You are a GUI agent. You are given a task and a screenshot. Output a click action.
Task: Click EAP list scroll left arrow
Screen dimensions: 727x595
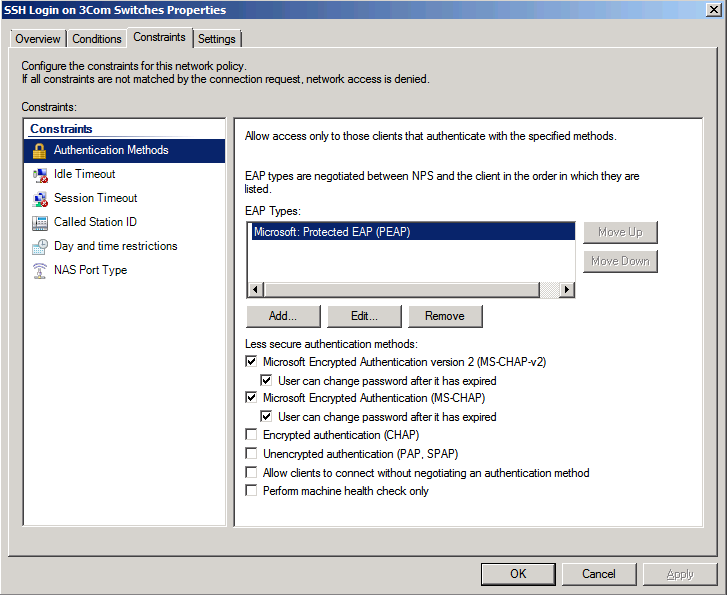coord(255,290)
